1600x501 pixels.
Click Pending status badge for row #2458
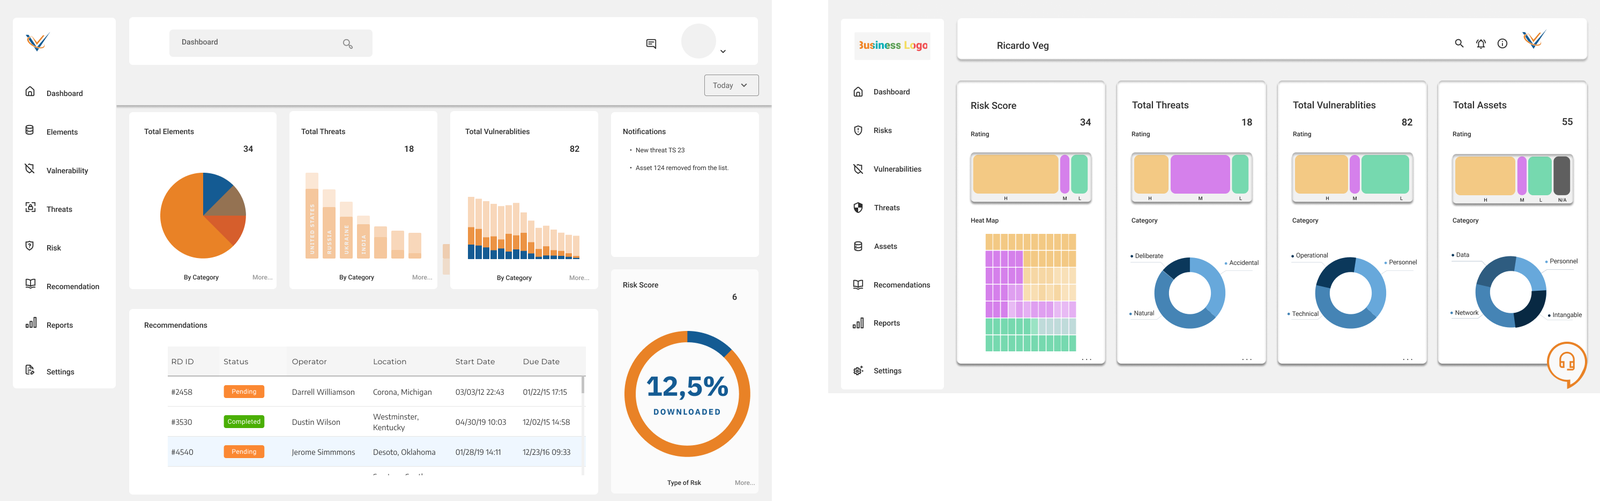pyautogui.click(x=244, y=392)
